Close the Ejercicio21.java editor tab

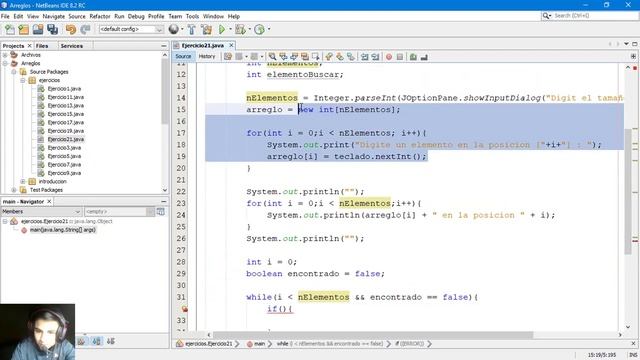click(231, 45)
